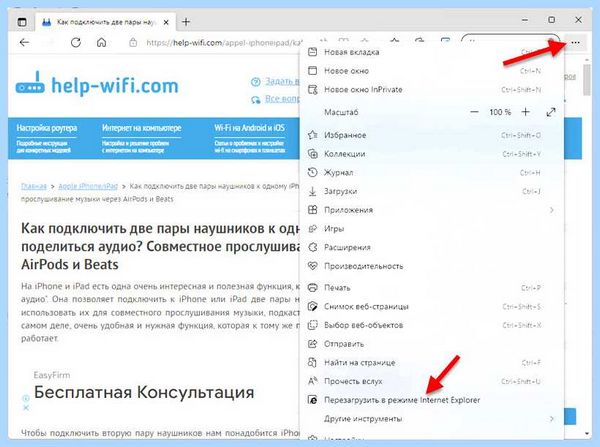Screen dimensions: 600x447
Task: Open Производительность from the menu
Action: click(x=432, y=266)
